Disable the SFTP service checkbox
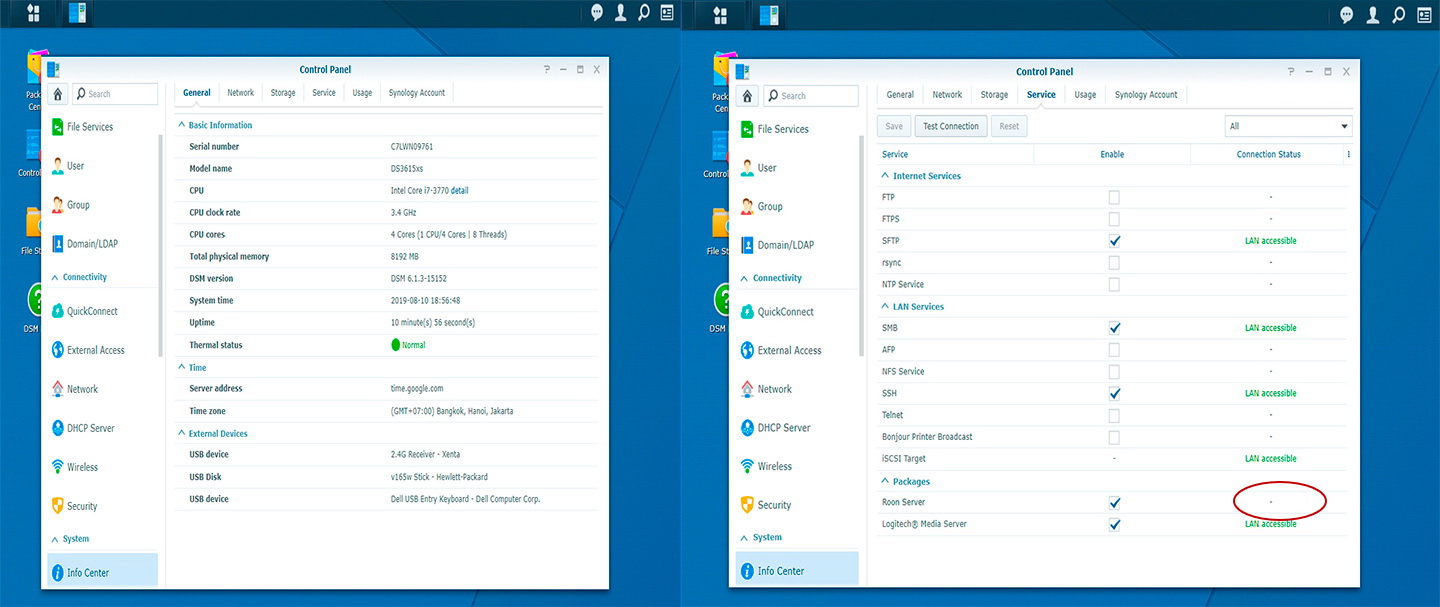Image resolution: width=1440 pixels, height=607 pixels. pos(1114,241)
